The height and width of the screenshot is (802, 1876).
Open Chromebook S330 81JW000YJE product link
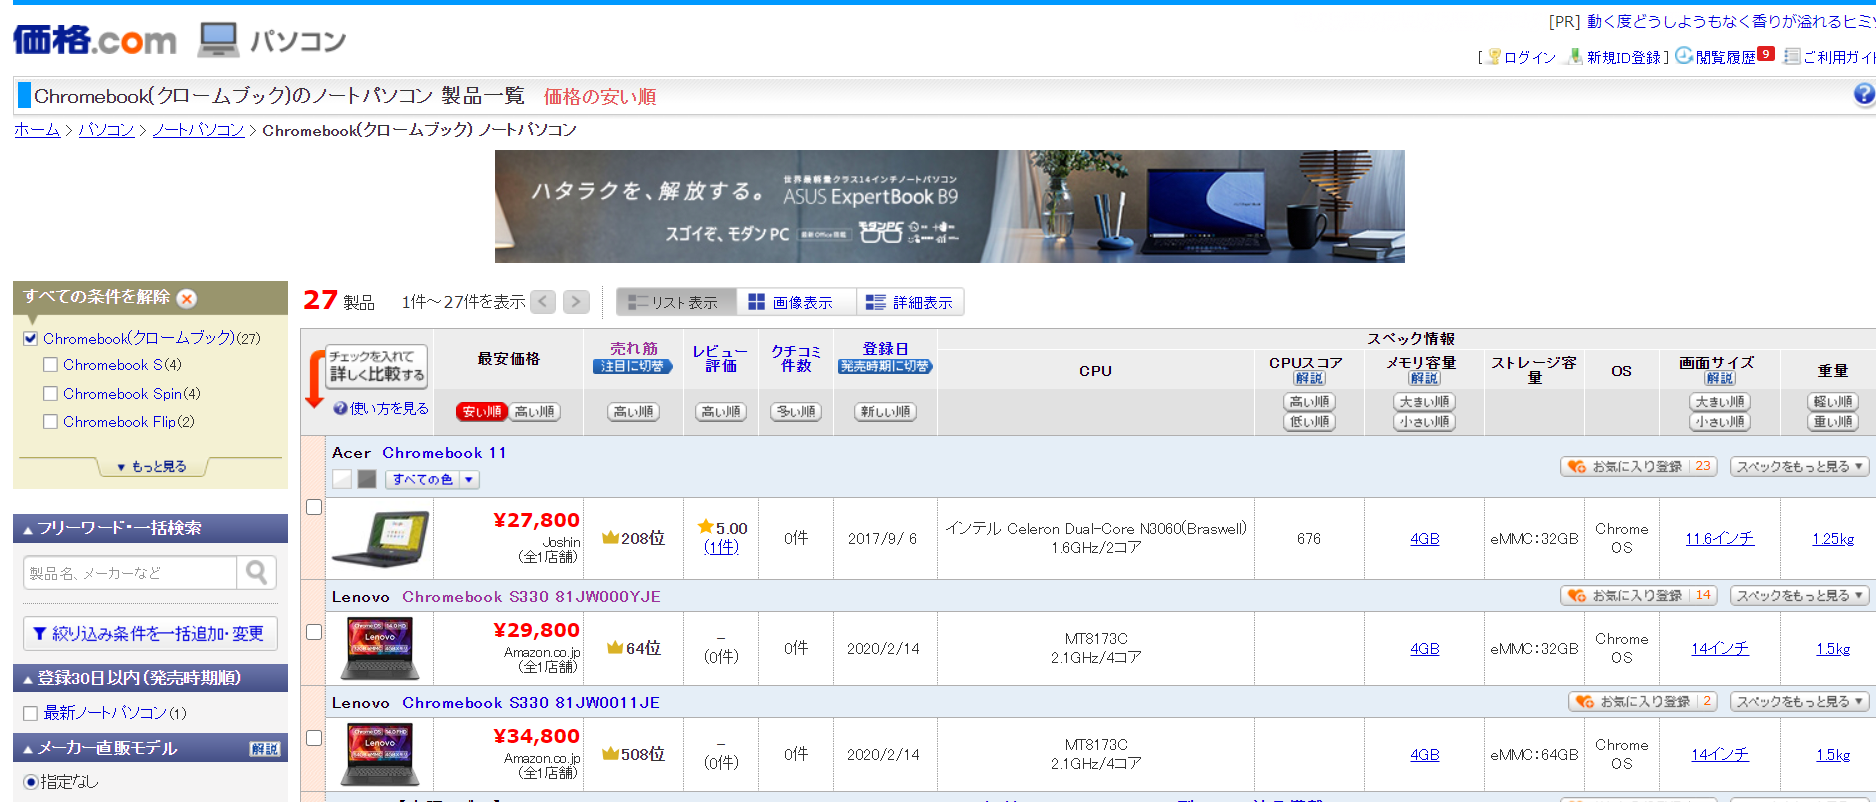(531, 597)
